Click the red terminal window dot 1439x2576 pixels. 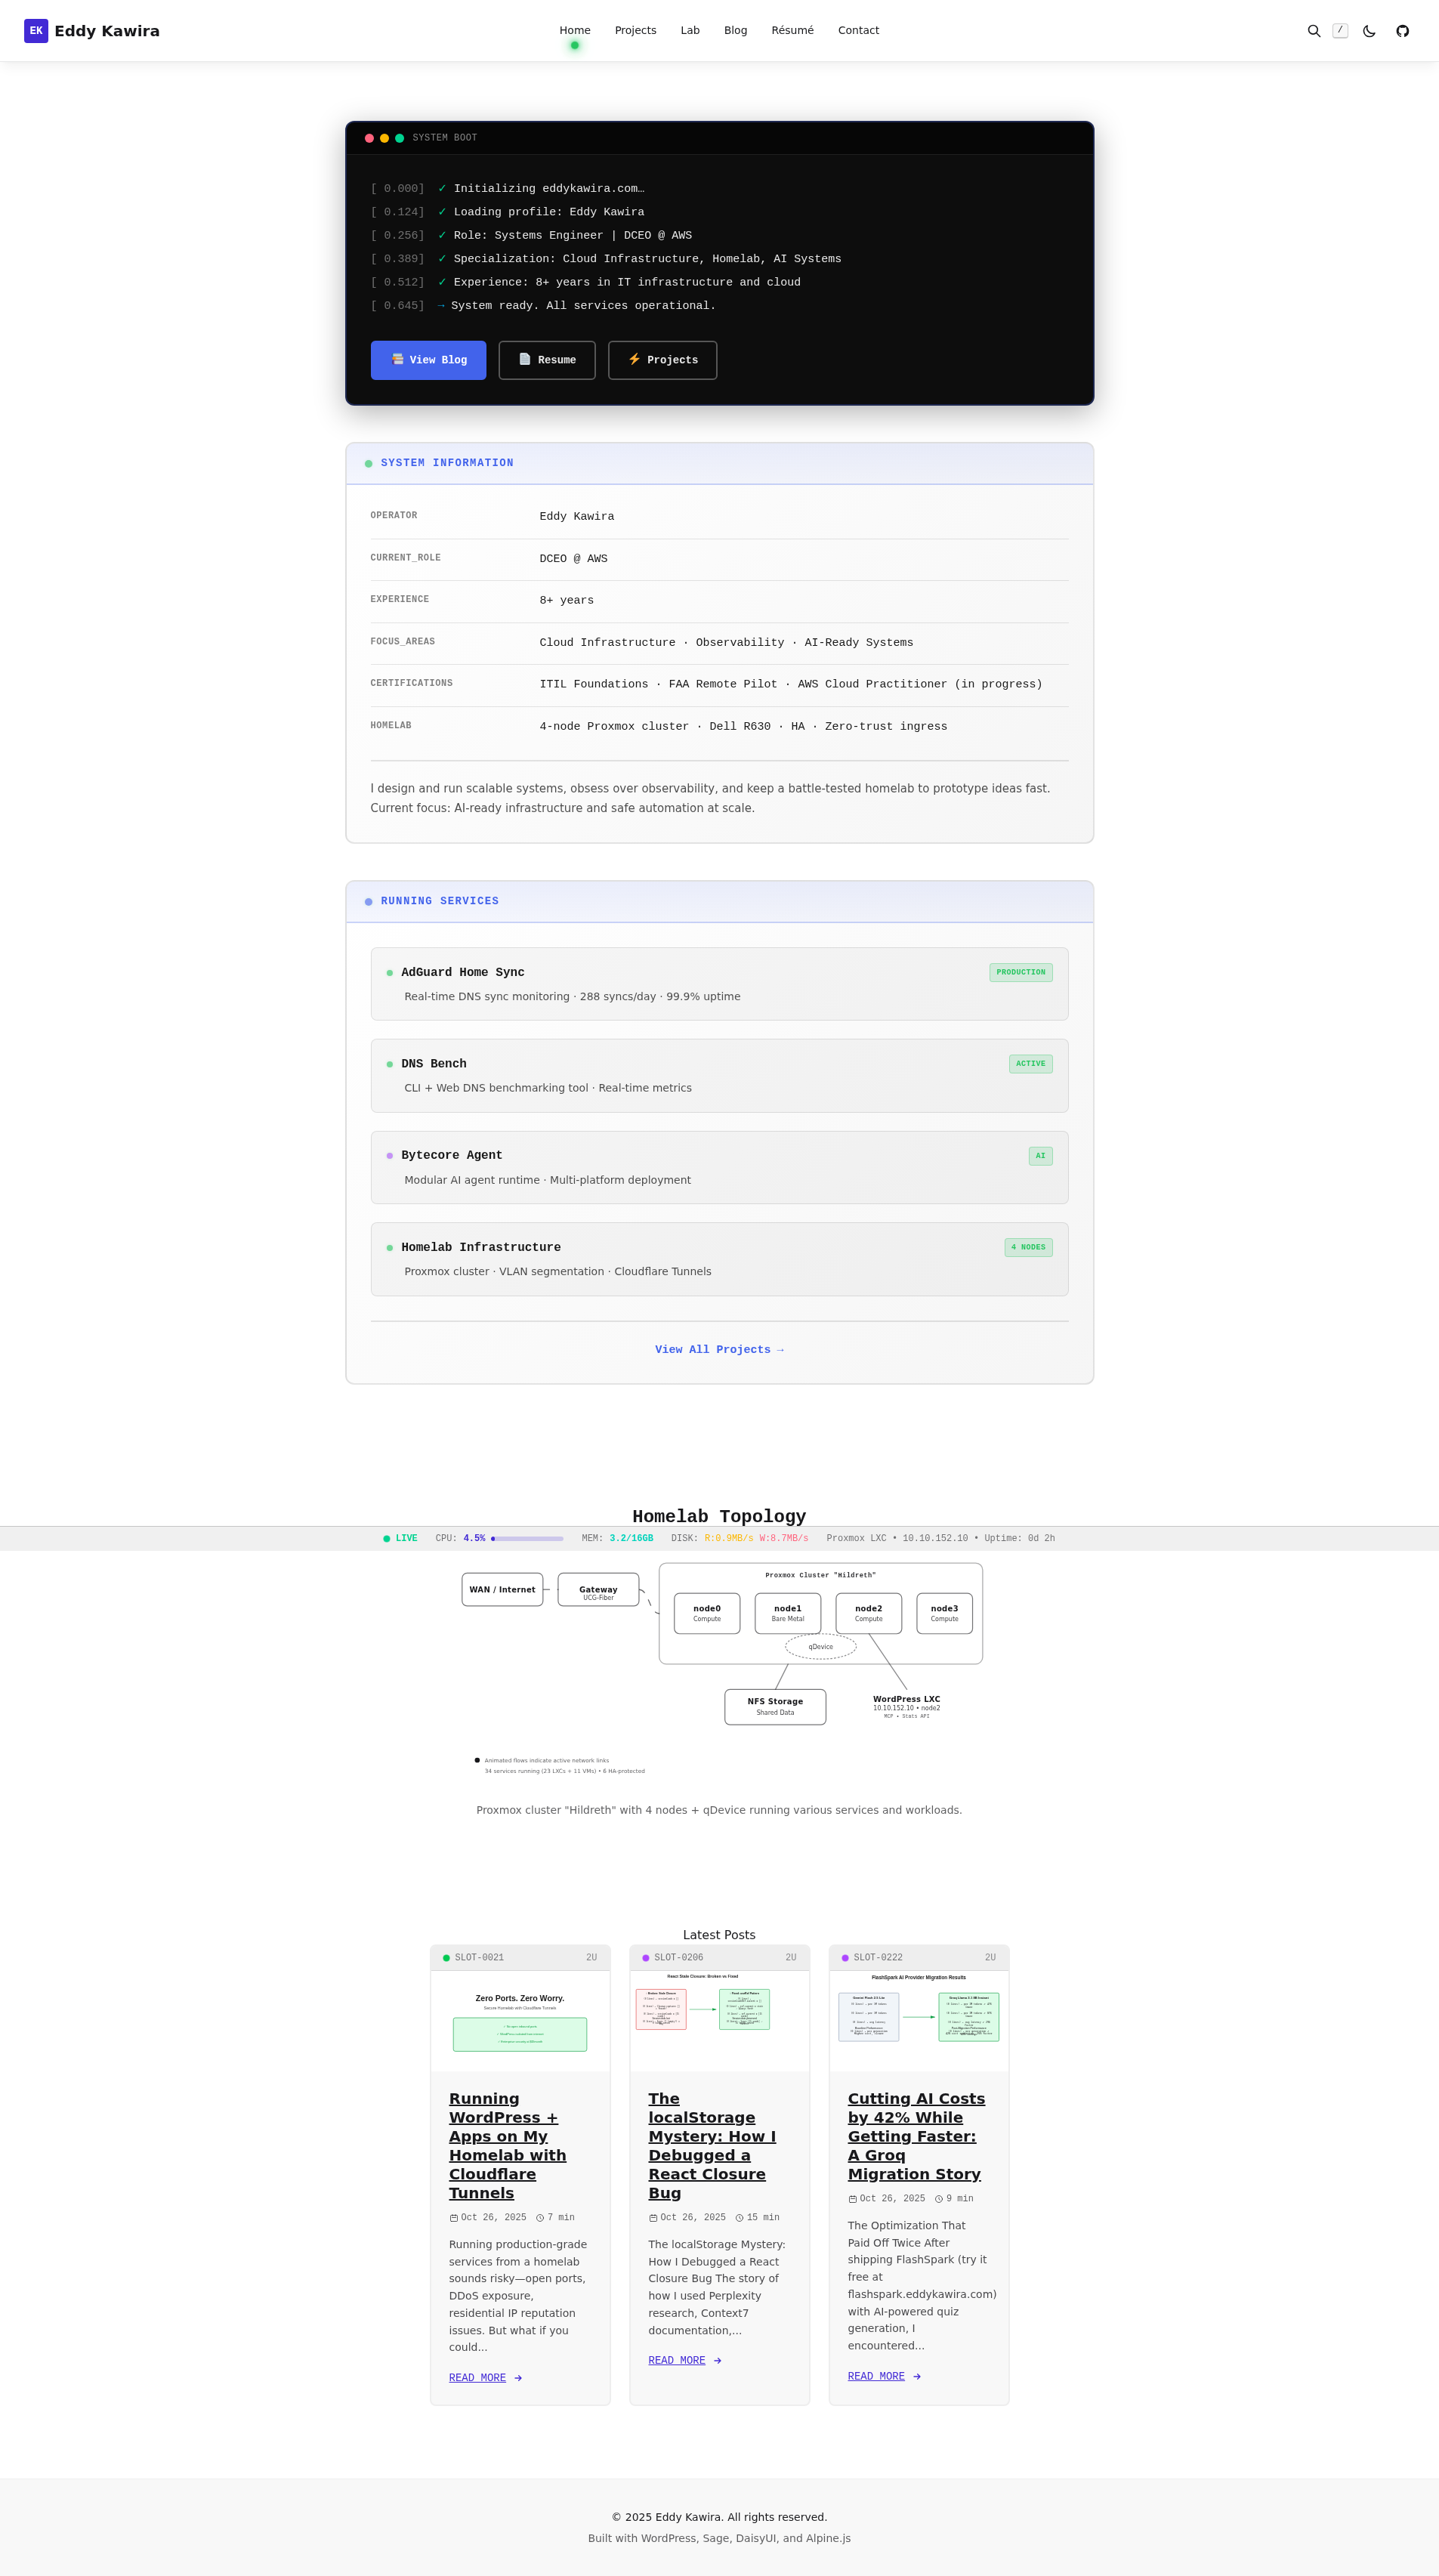[369, 139]
